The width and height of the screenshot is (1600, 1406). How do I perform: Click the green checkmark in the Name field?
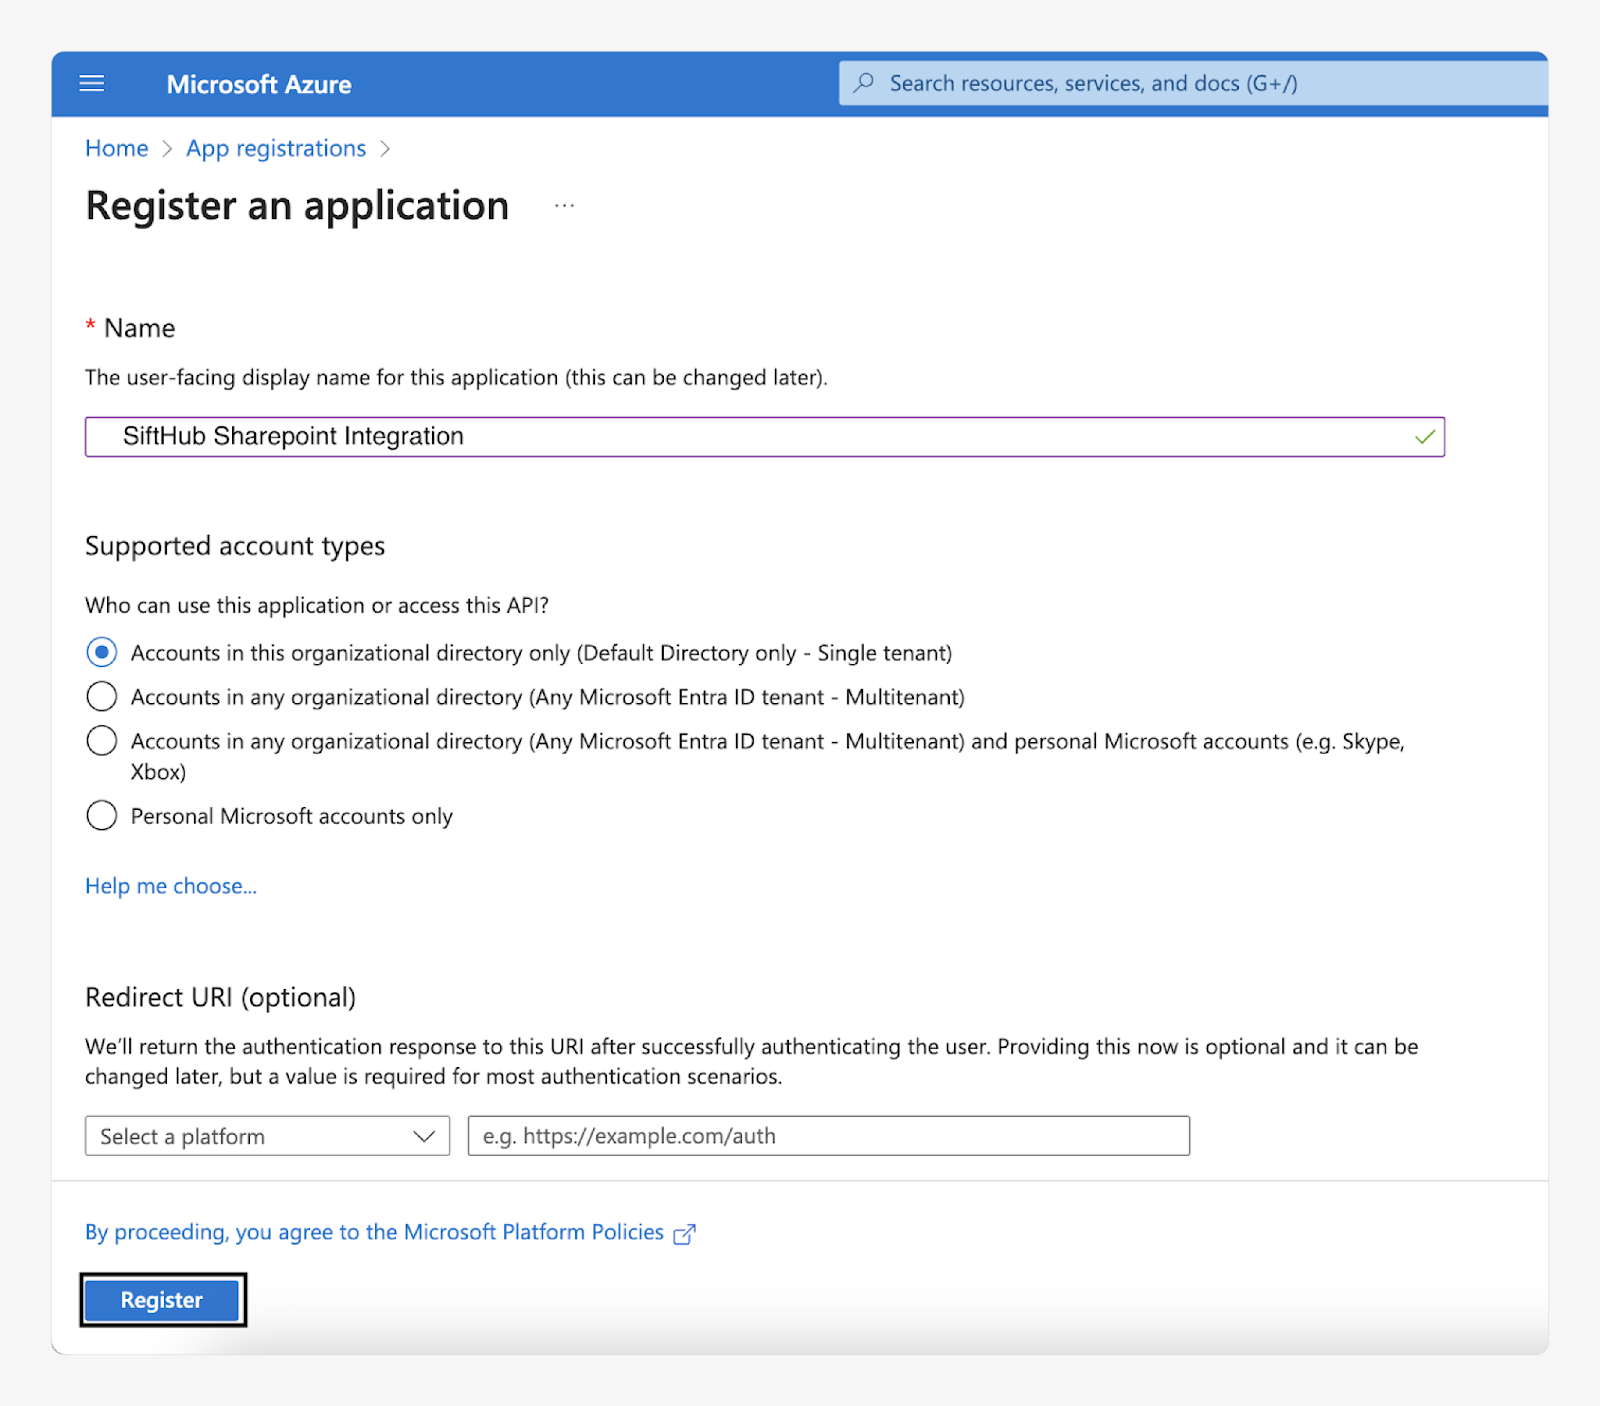pos(1425,437)
